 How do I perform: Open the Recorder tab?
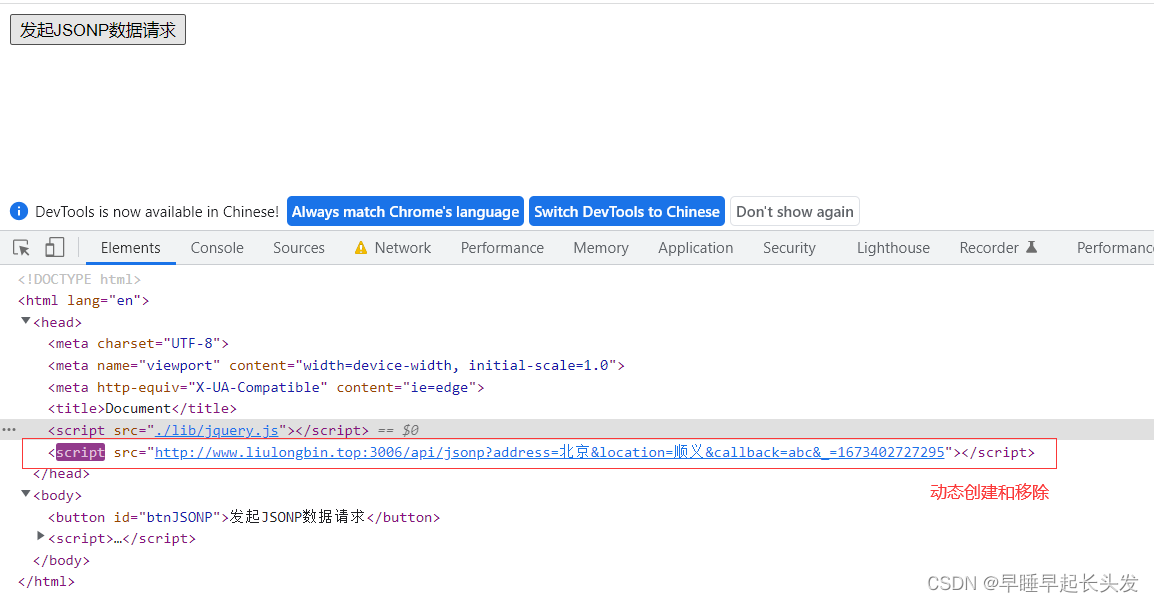point(988,248)
